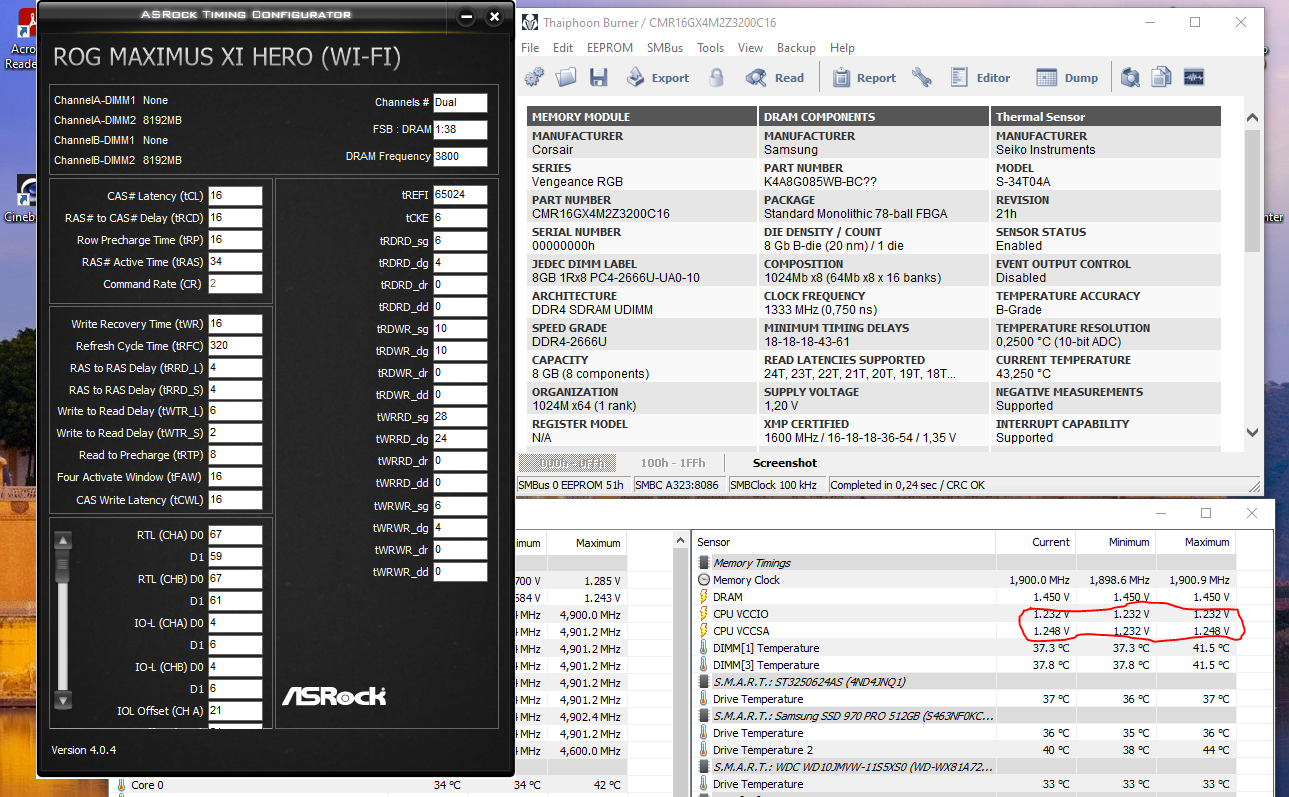This screenshot has height=797, width=1289.
Task: Open the Edit menu
Action: pyautogui.click(x=563, y=48)
